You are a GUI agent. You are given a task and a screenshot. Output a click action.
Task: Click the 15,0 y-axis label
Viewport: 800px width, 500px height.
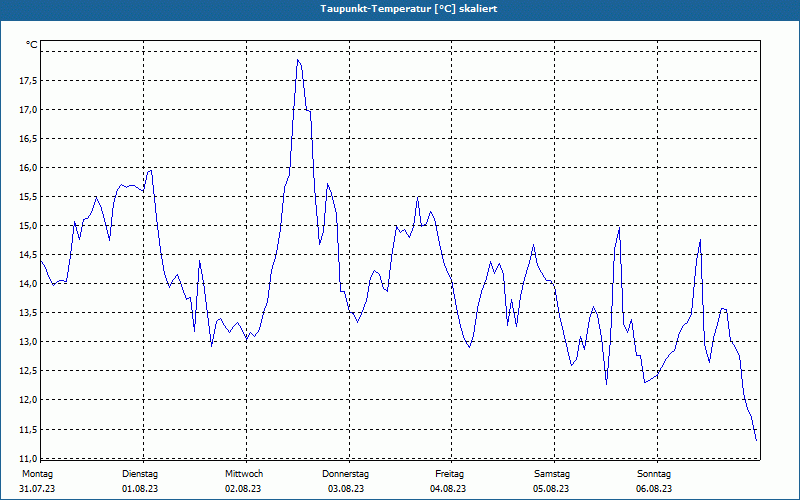pos(29,226)
